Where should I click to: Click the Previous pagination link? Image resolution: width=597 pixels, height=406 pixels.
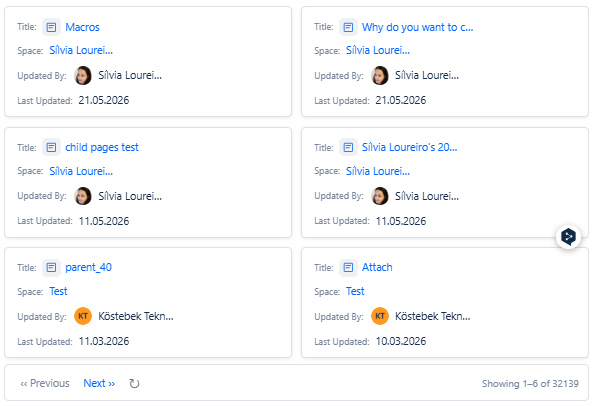[45, 383]
